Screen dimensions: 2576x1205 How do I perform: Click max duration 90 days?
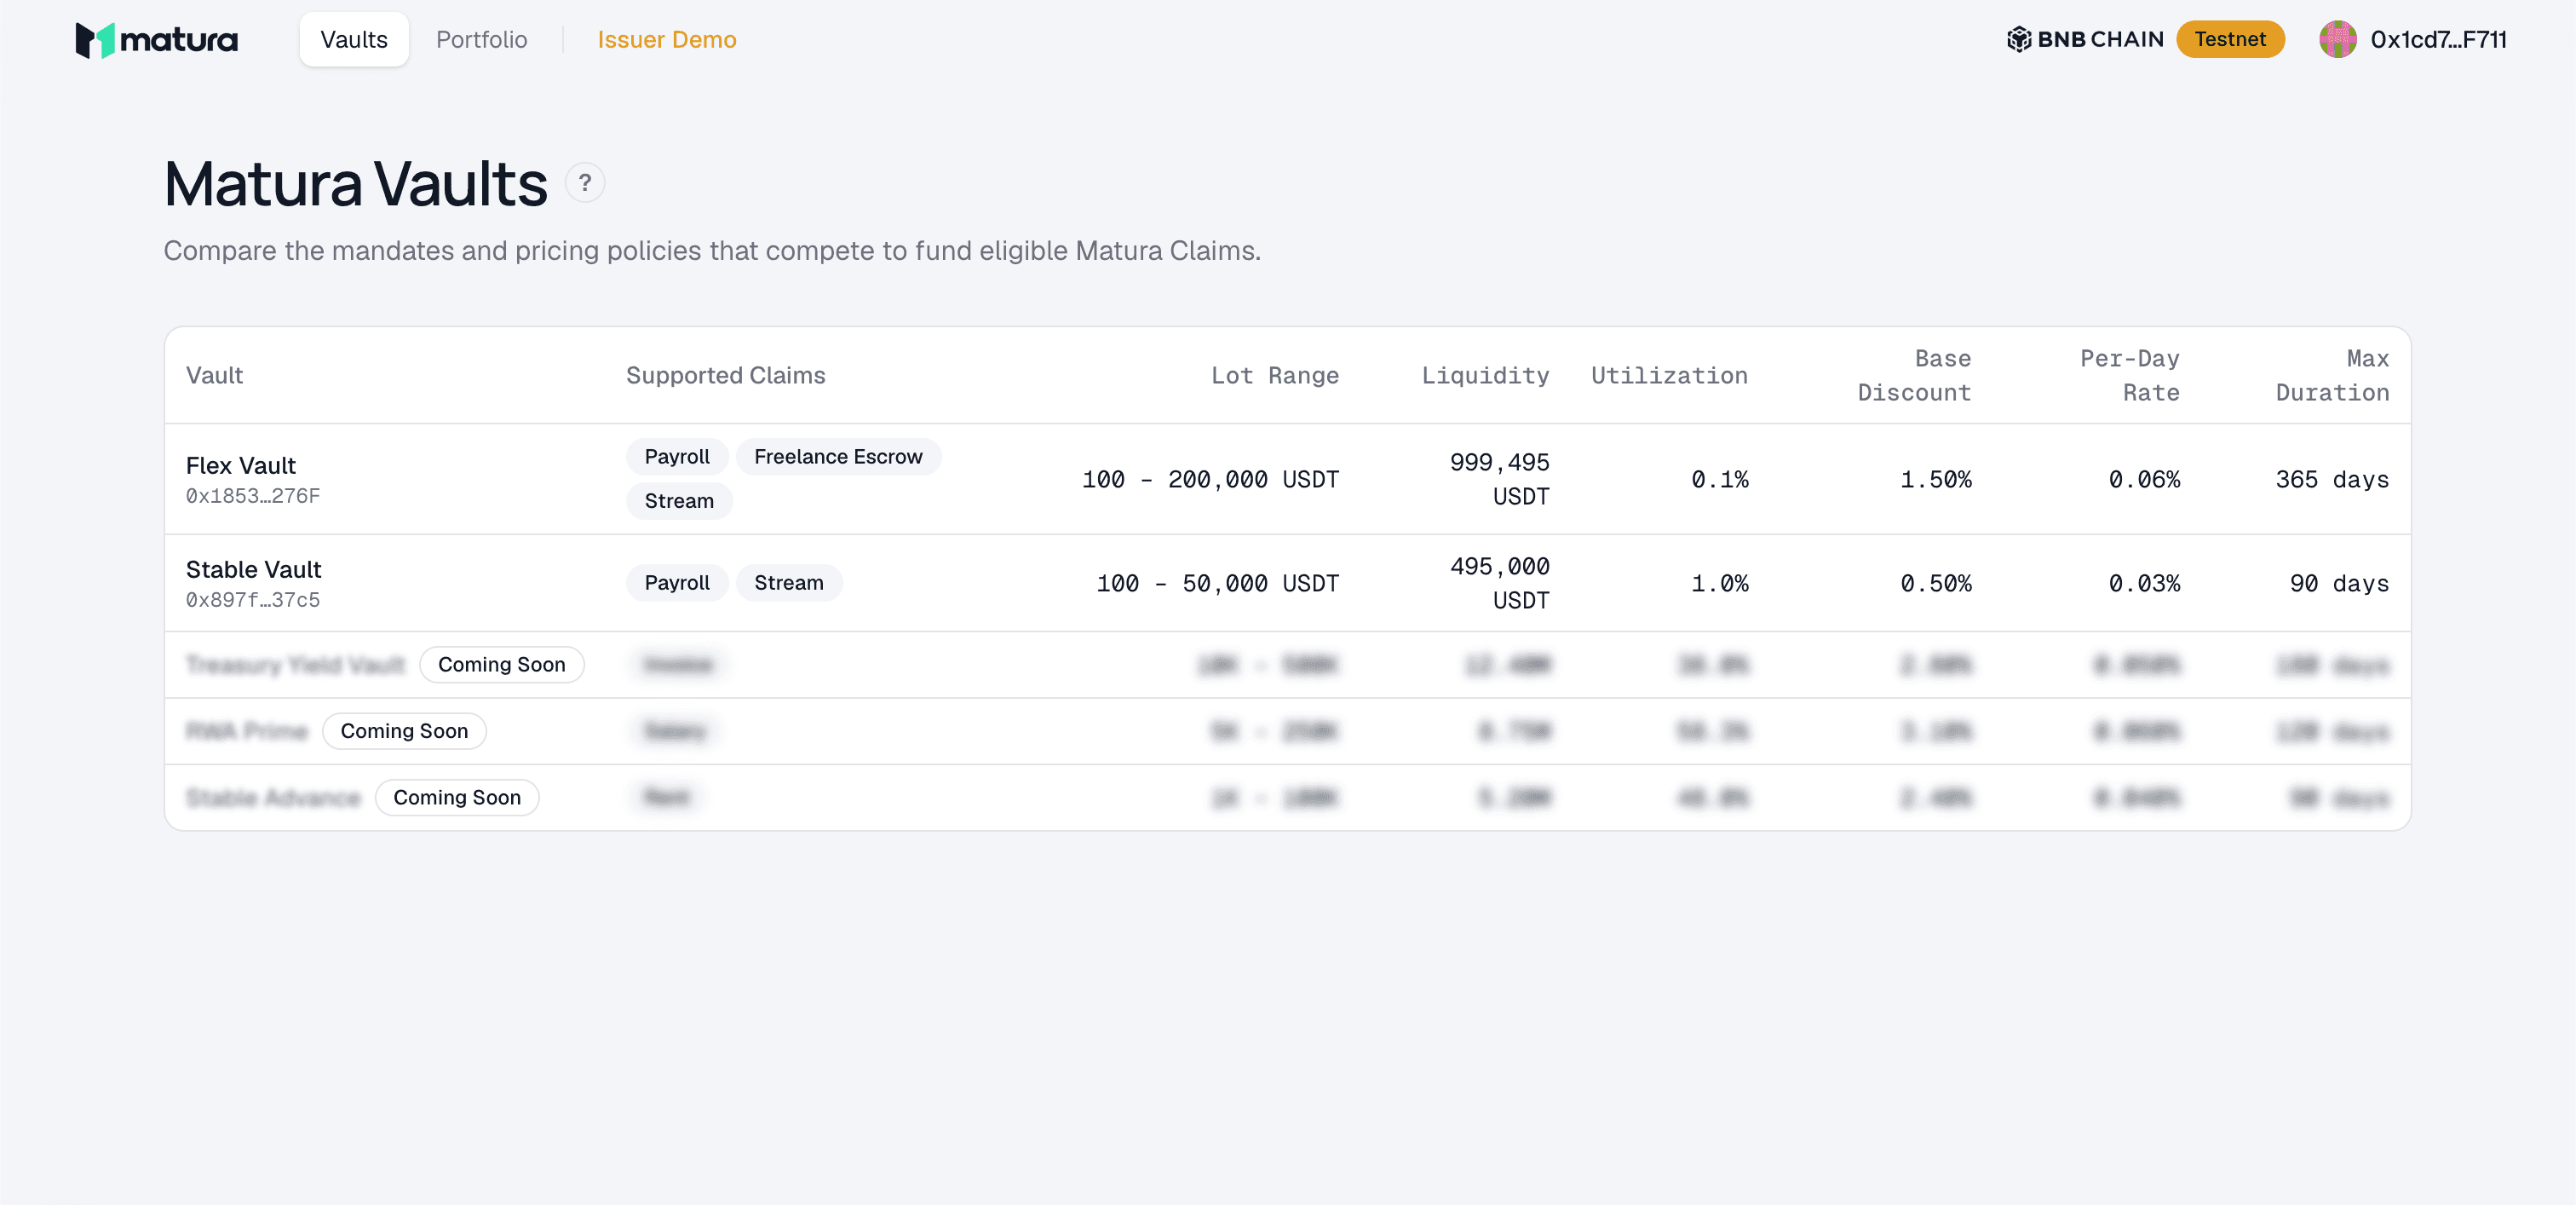(x=2339, y=583)
